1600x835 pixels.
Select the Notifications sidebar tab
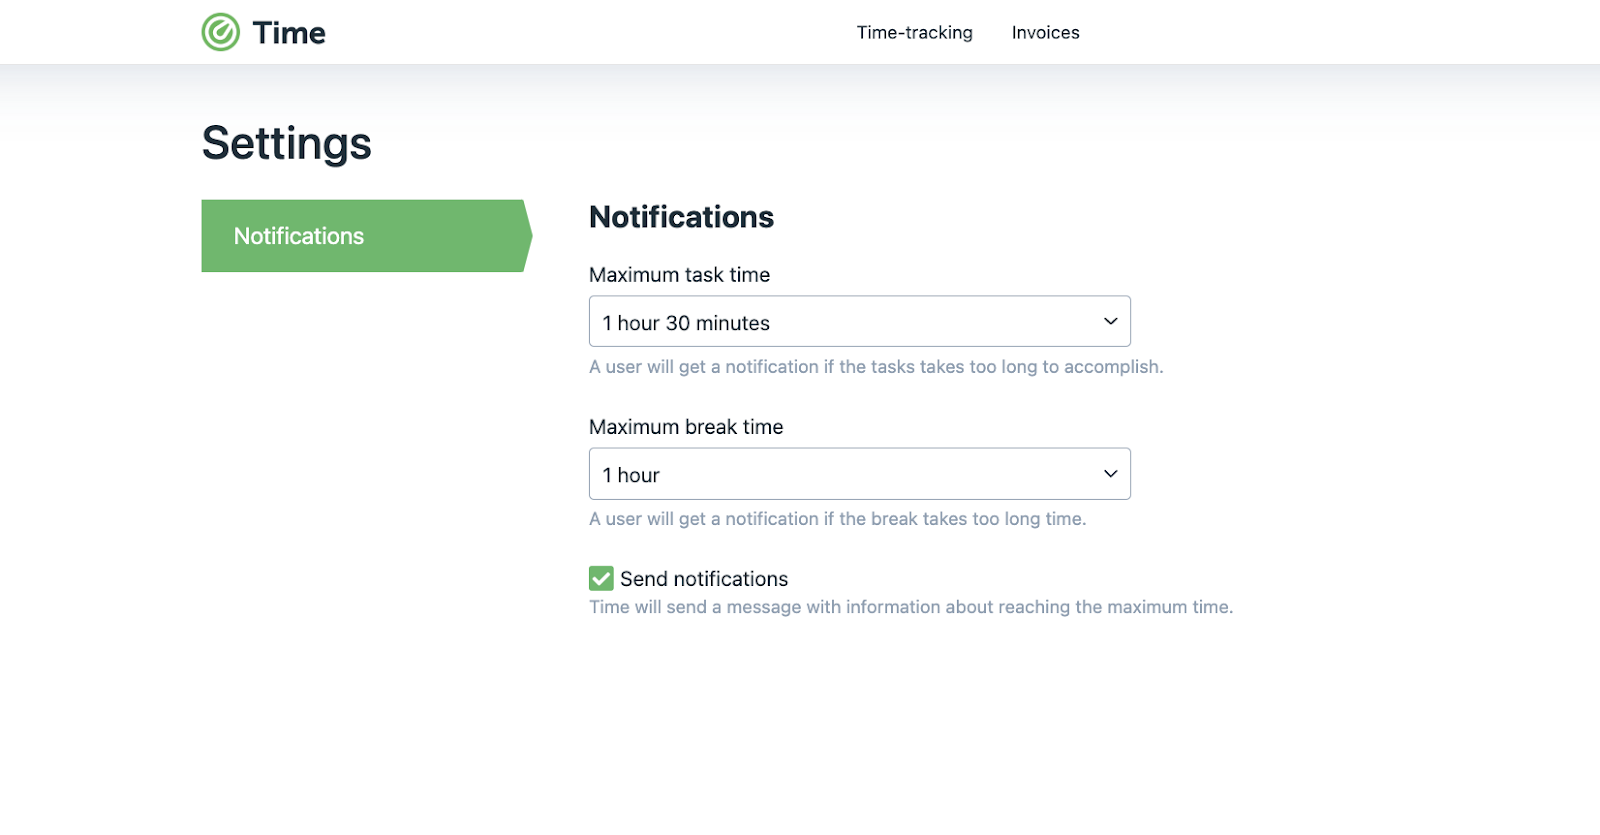pos(366,236)
